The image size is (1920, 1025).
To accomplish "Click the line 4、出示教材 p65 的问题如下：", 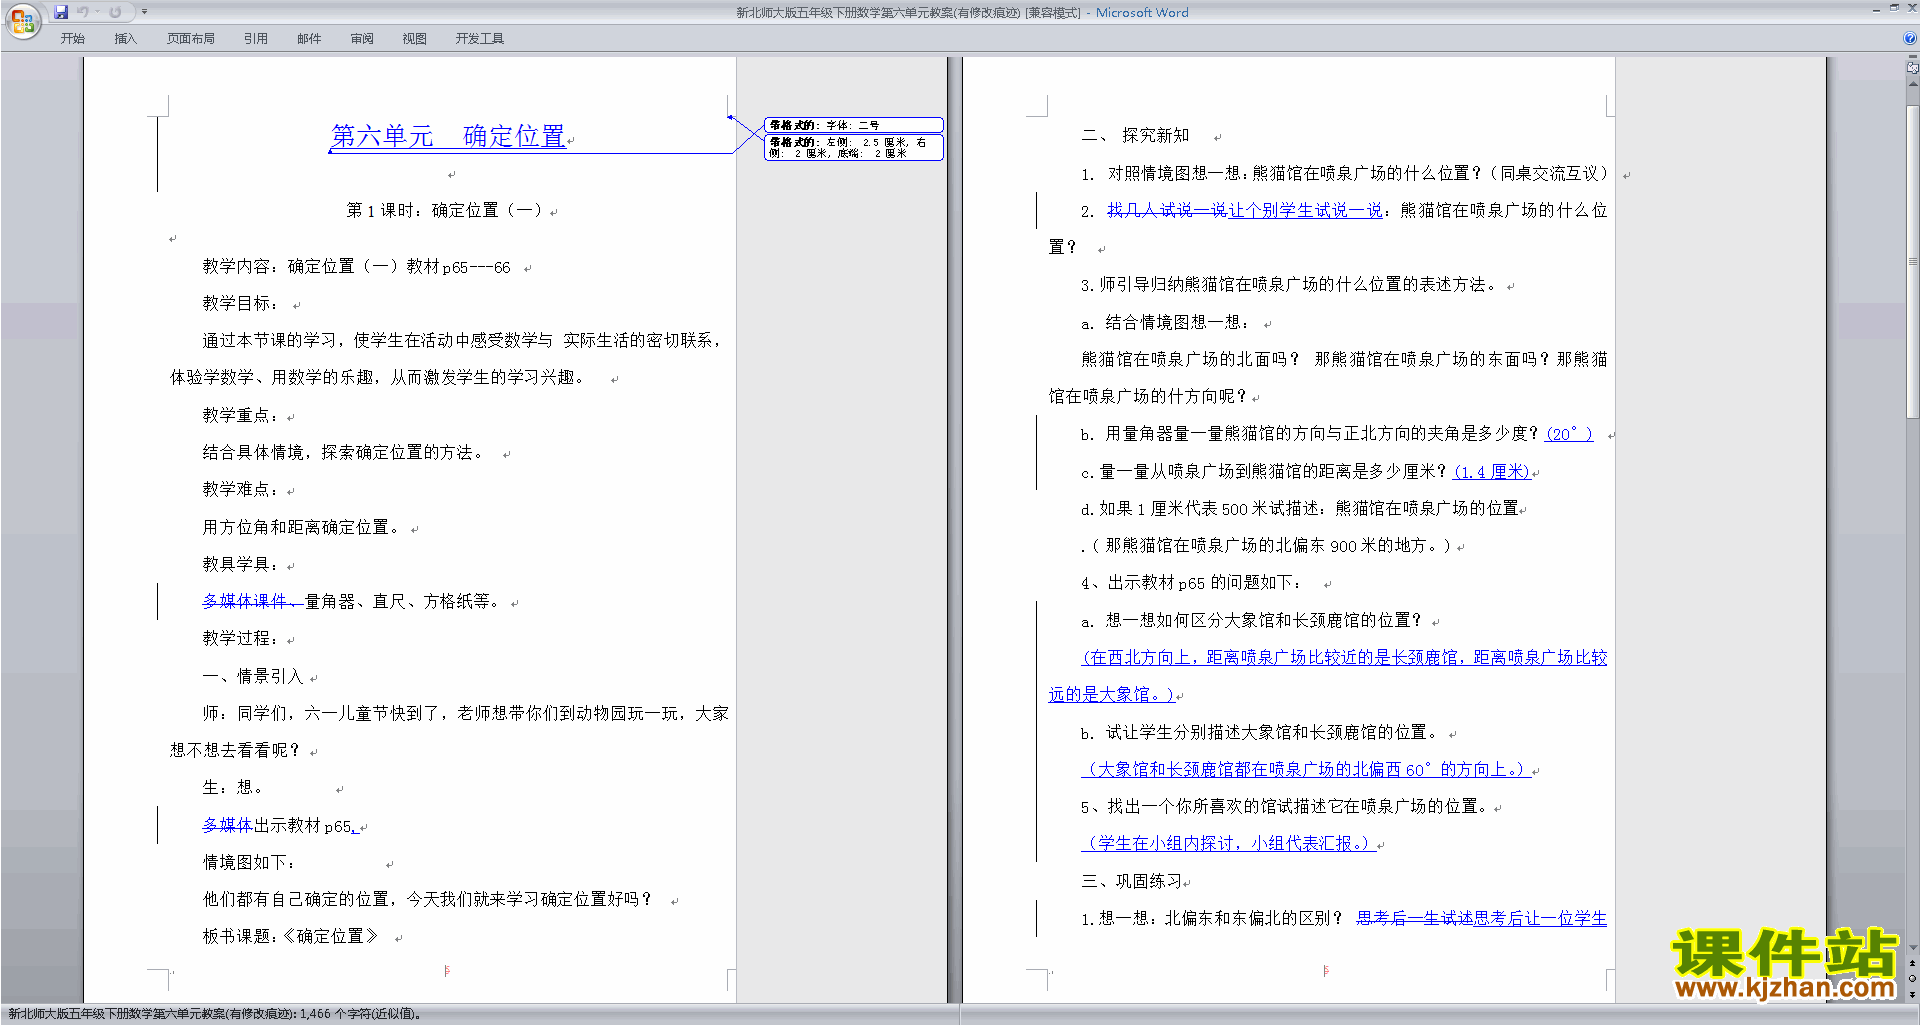I will [1192, 583].
